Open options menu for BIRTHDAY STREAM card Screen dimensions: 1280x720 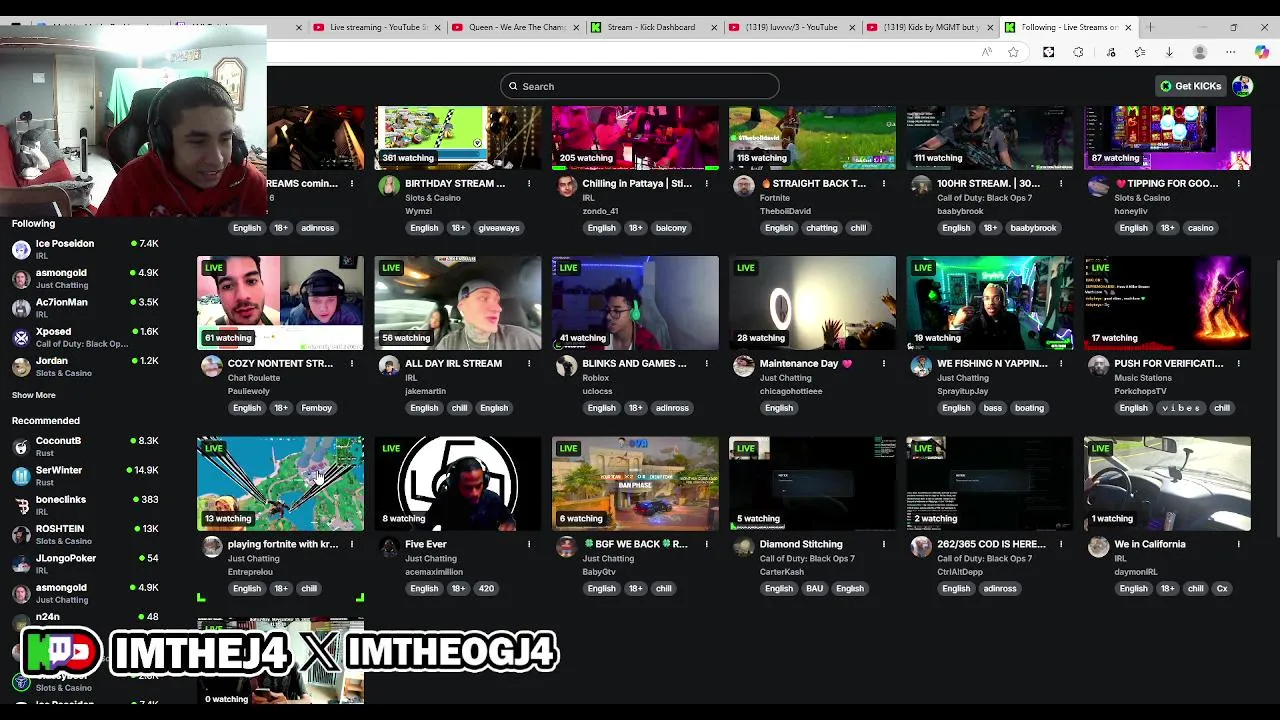[x=529, y=183]
